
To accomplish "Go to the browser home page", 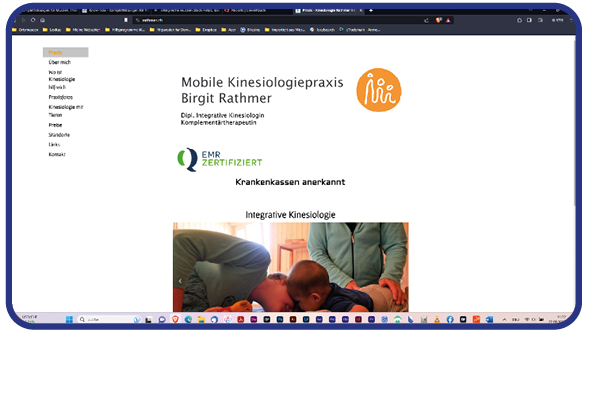I will 43,20.
